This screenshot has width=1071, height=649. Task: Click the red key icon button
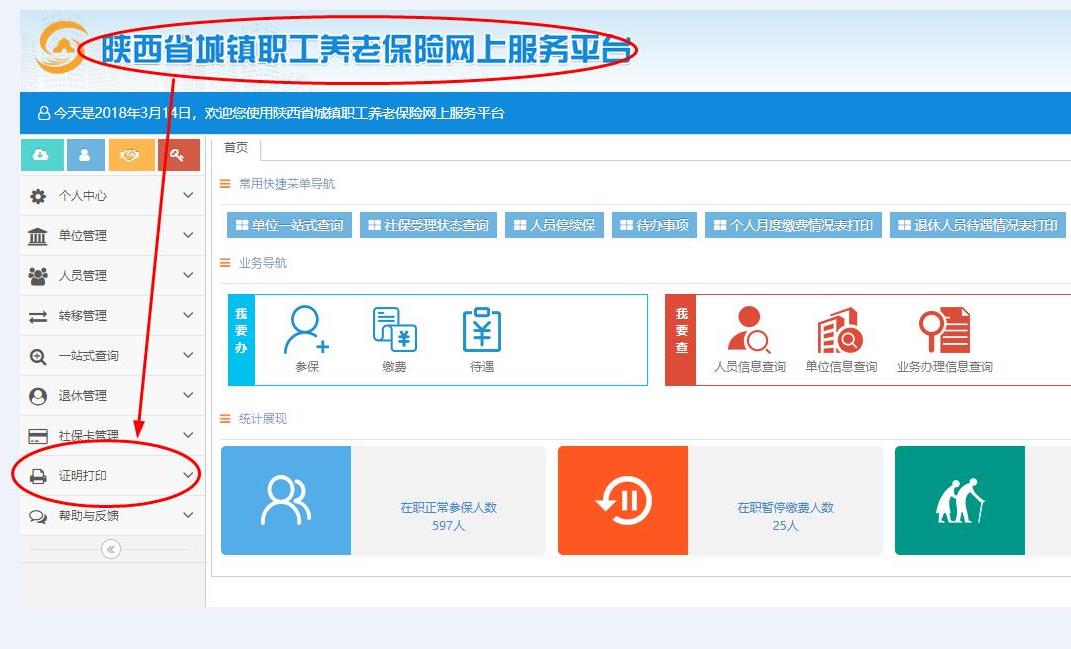[178, 155]
